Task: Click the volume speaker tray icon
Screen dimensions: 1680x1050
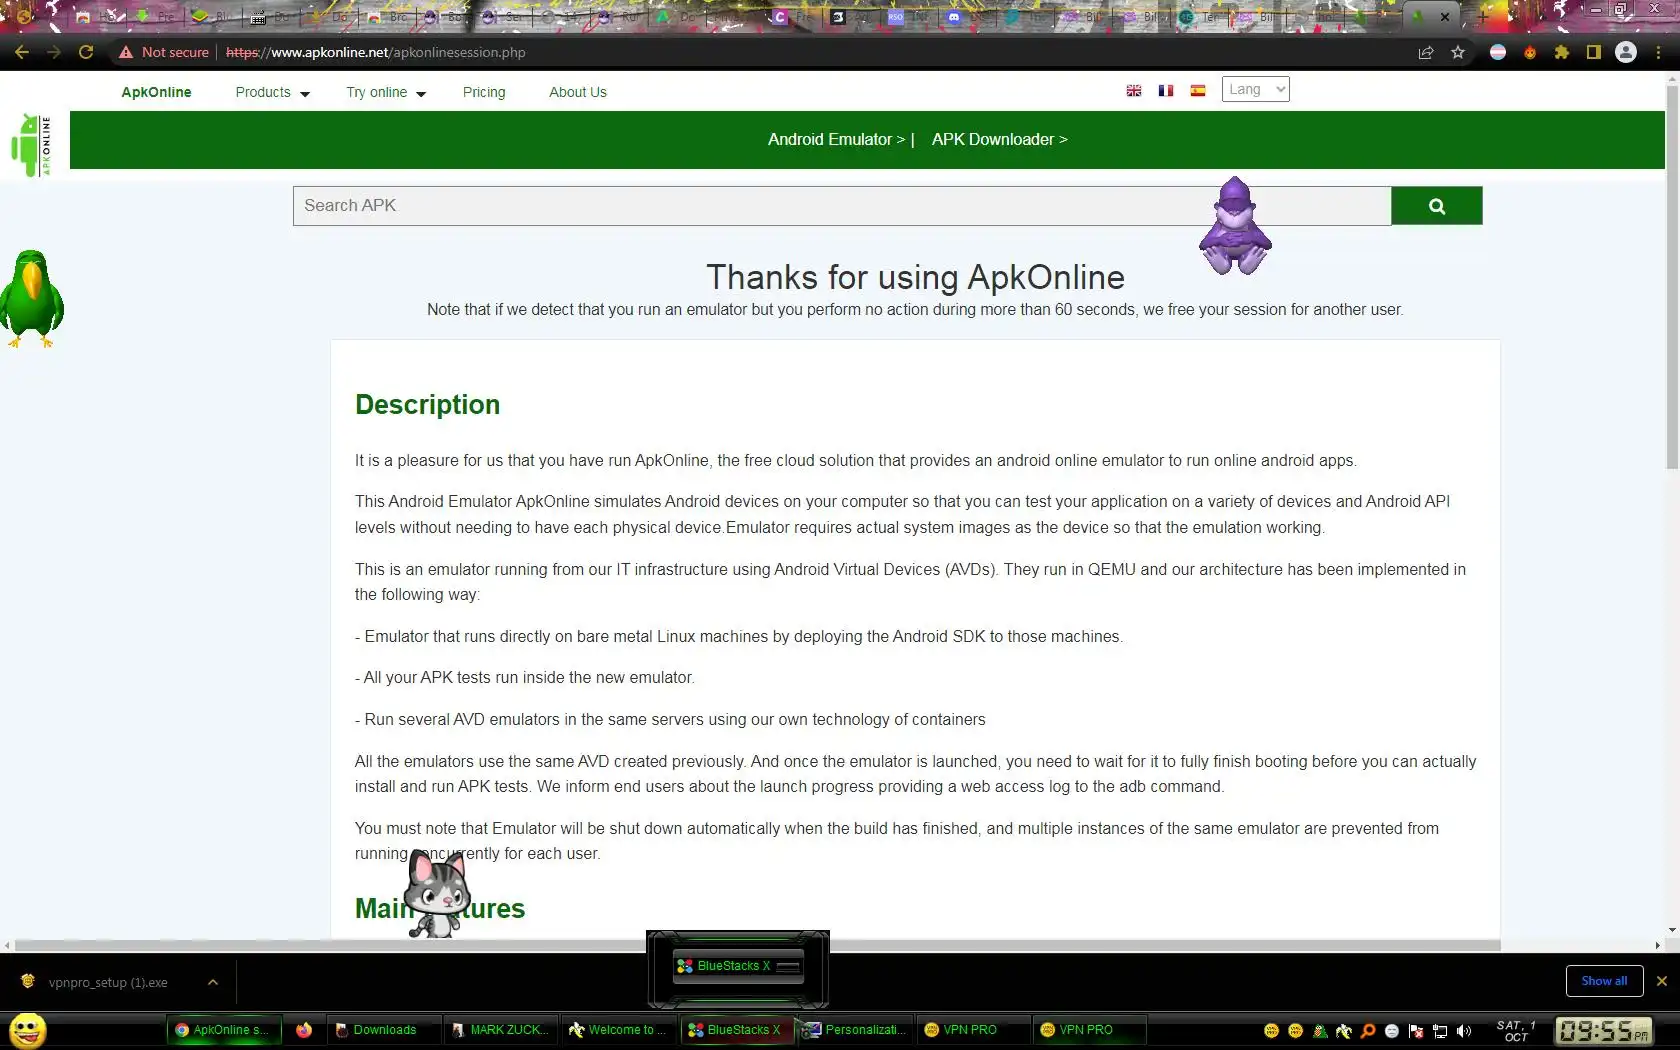Action: click(x=1464, y=1031)
